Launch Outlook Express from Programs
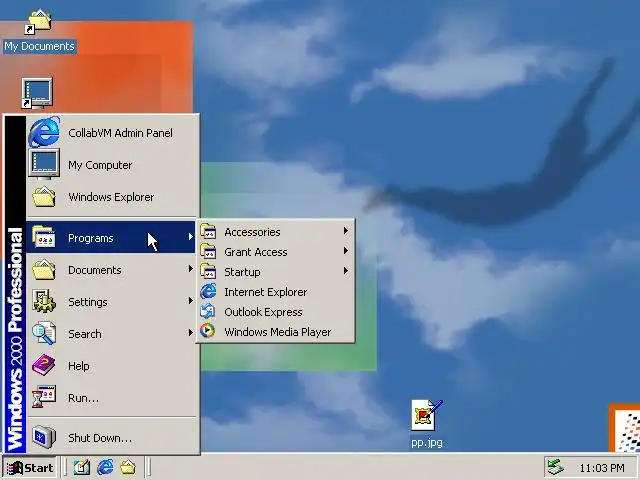 pyautogui.click(x=276, y=312)
